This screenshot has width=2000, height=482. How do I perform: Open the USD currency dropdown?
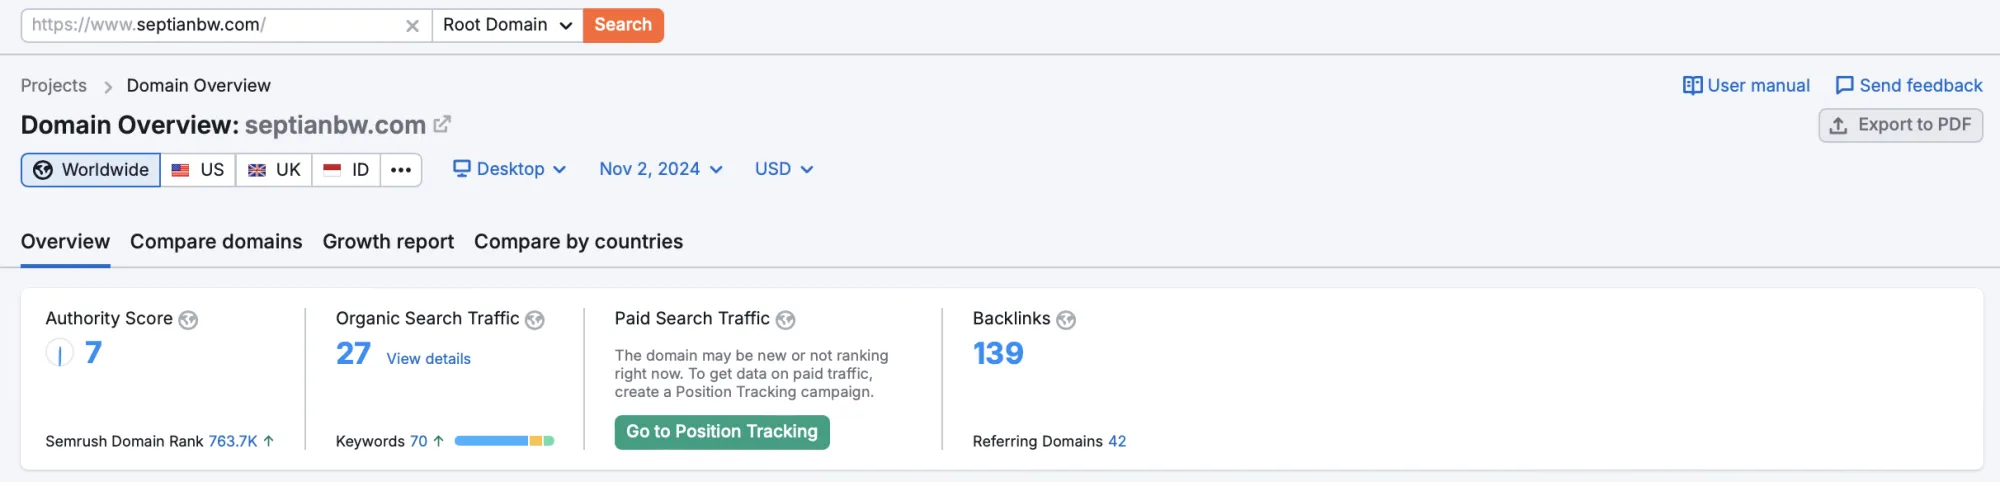point(784,169)
